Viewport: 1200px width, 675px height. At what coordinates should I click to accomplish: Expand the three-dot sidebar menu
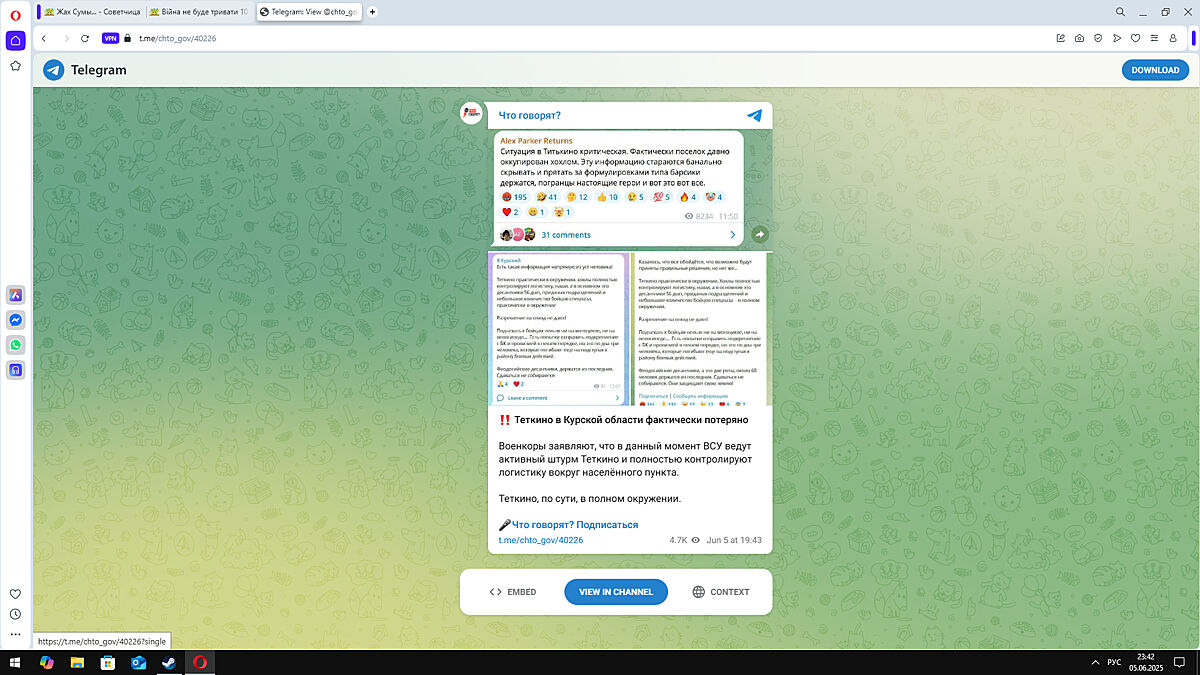coord(15,634)
